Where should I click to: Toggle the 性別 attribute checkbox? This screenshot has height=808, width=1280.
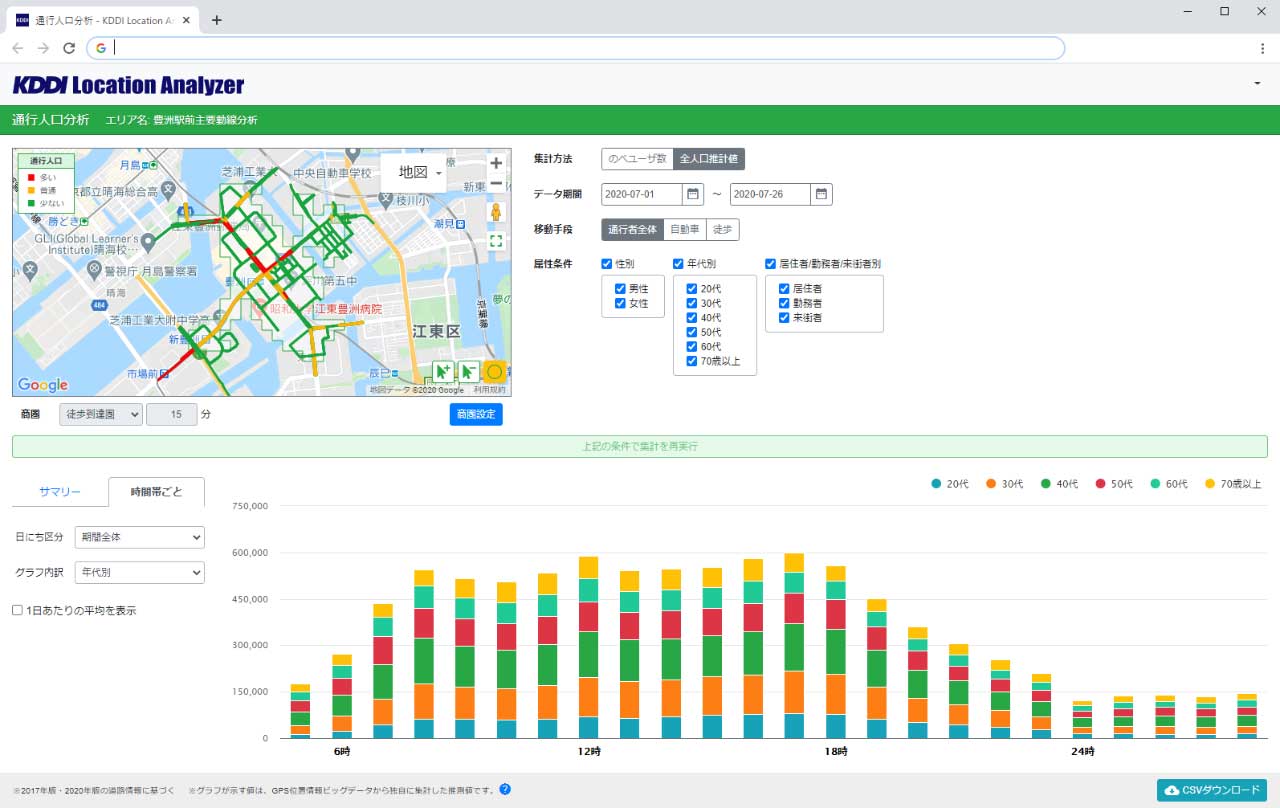coord(607,264)
